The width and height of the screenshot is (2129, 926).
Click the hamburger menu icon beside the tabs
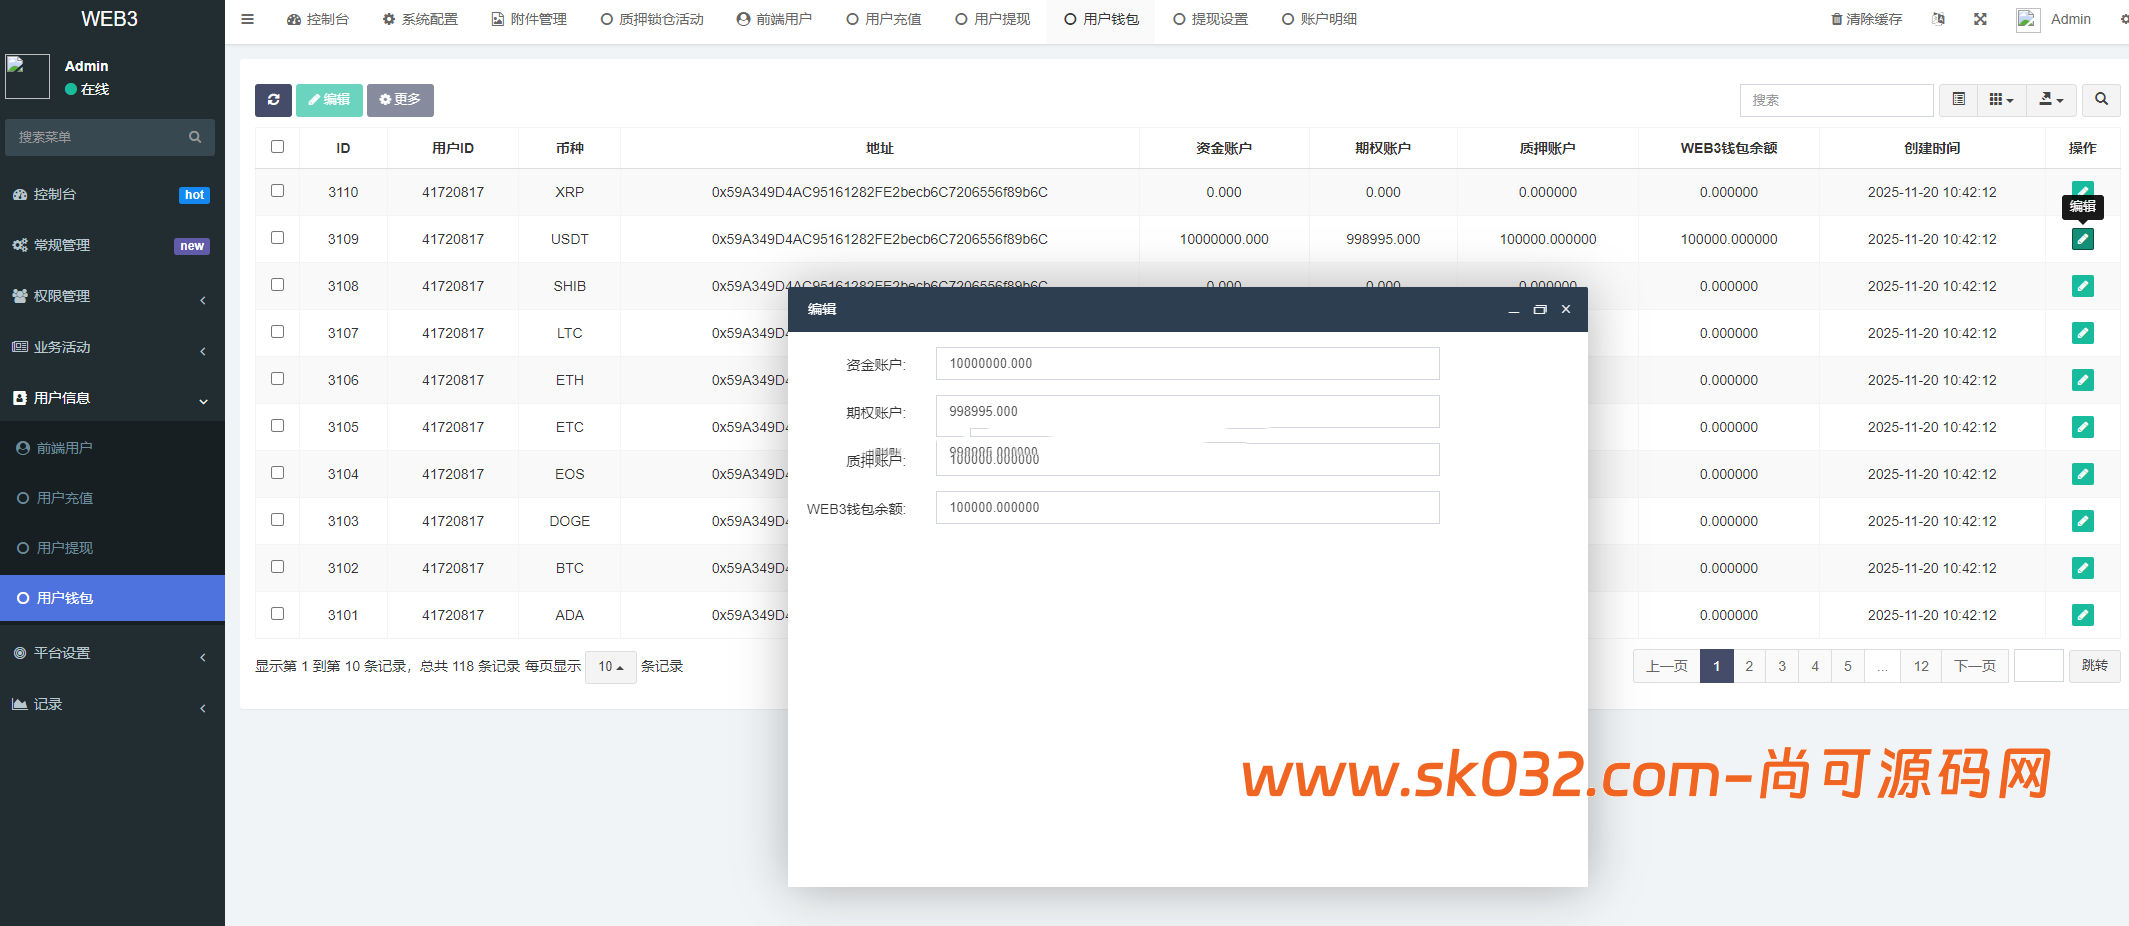(x=246, y=18)
